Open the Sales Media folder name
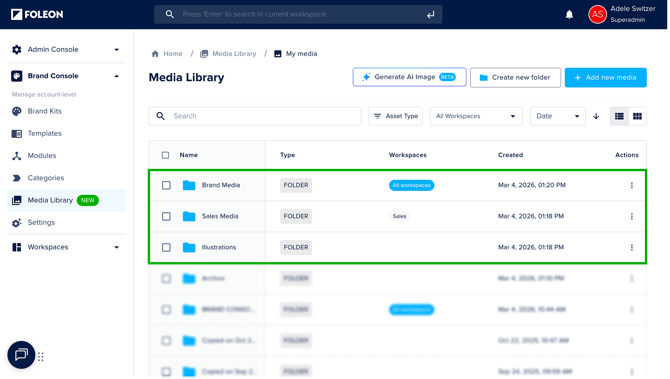This screenshot has width=670, height=379. (x=220, y=217)
